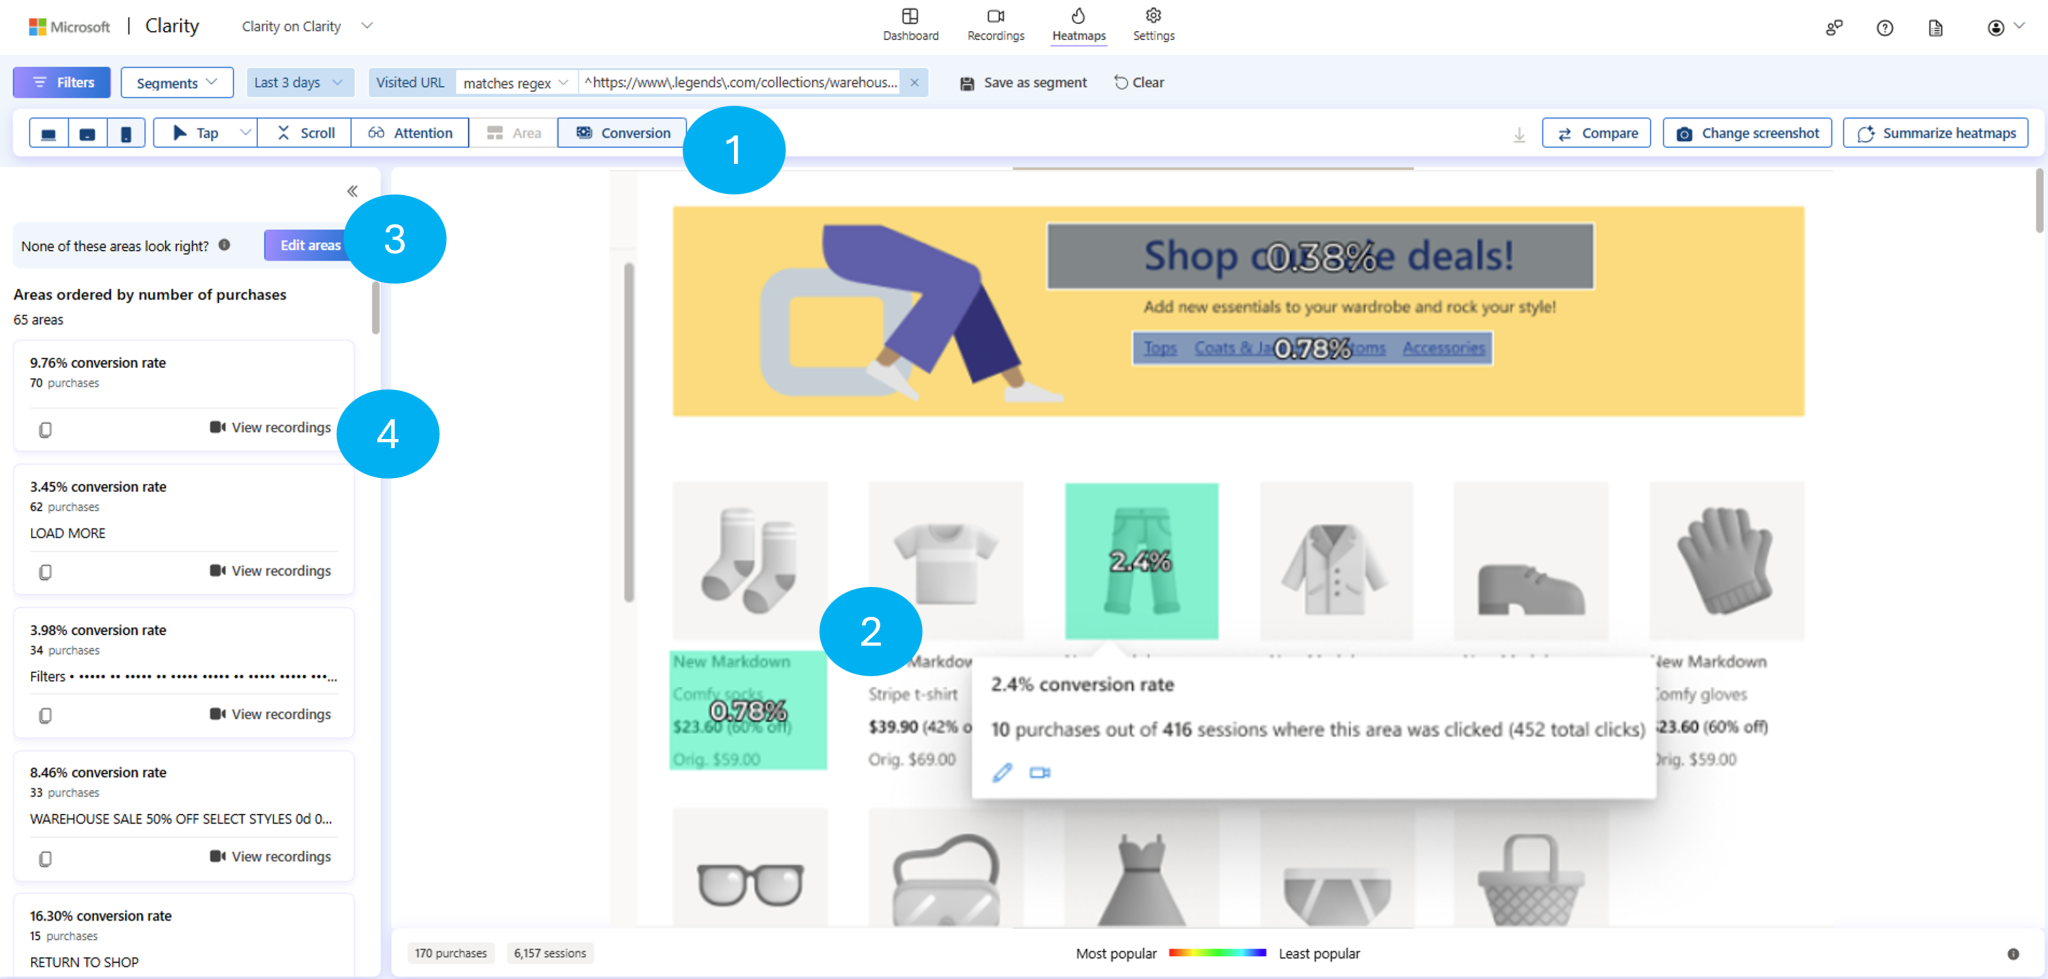The width and height of the screenshot is (2048, 979).
Task: Expand the Tap heatmap options dropdown
Action: (x=245, y=132)
